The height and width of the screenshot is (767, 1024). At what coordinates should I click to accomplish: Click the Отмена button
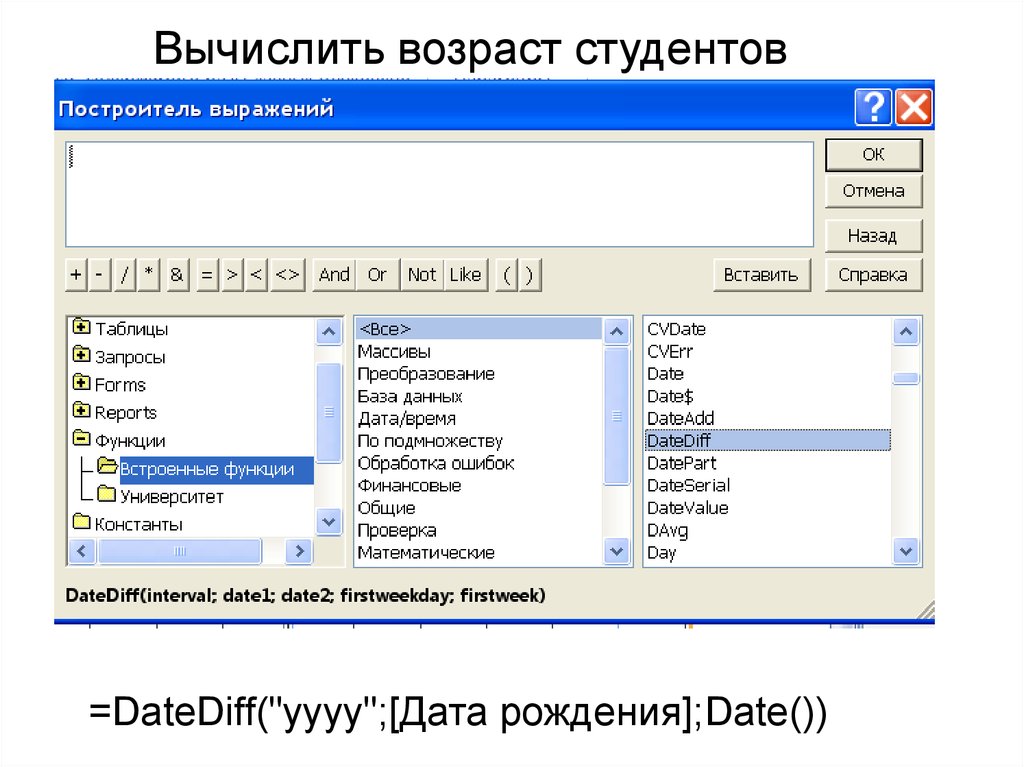[873, 191]
